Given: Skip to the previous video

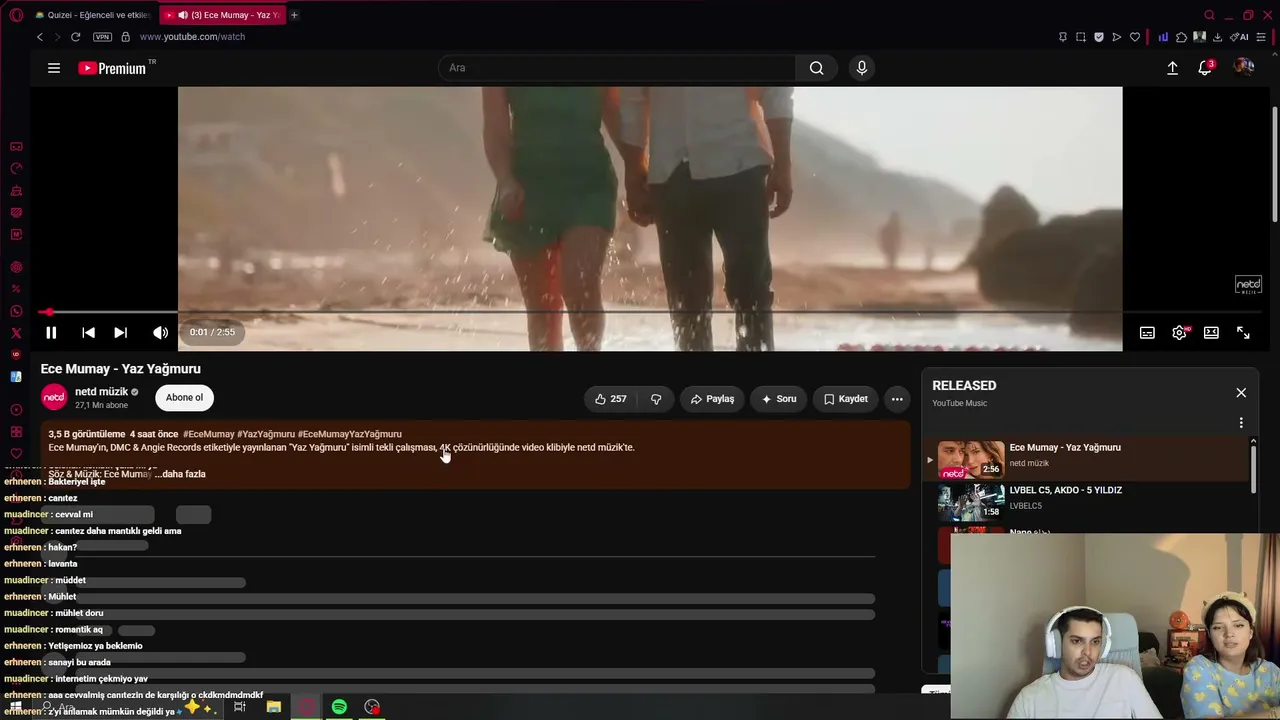Looking at the screenshot, I should [88, 333].
